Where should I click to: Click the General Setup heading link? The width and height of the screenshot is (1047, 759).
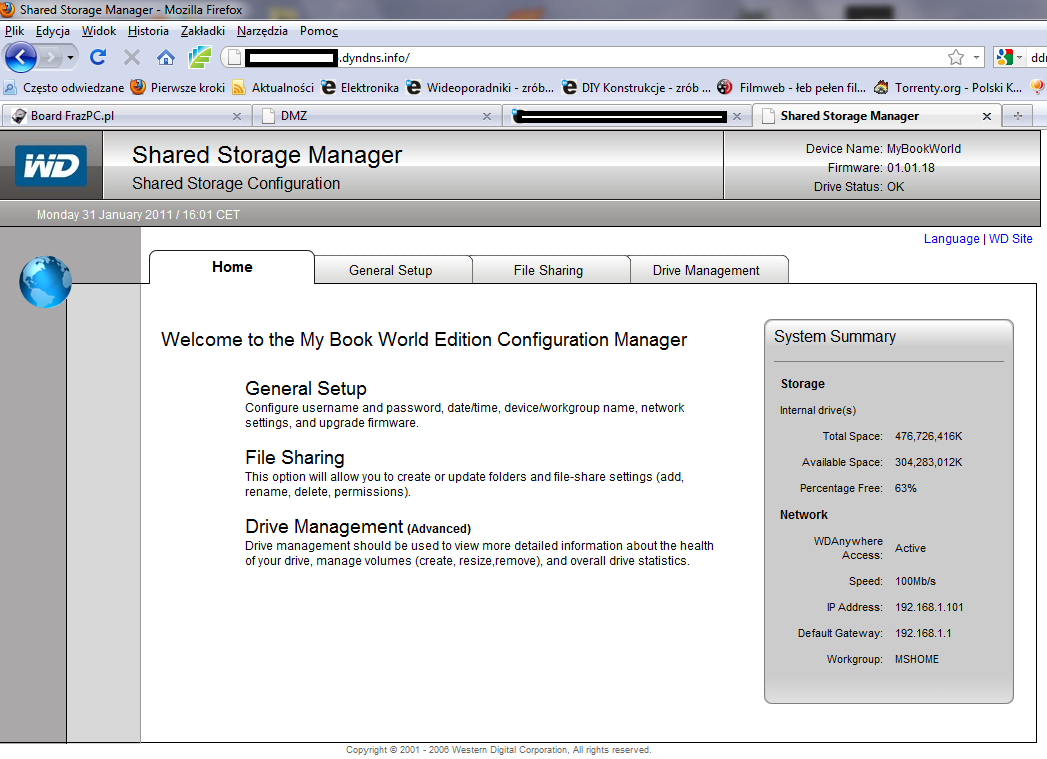pos(306,389)
